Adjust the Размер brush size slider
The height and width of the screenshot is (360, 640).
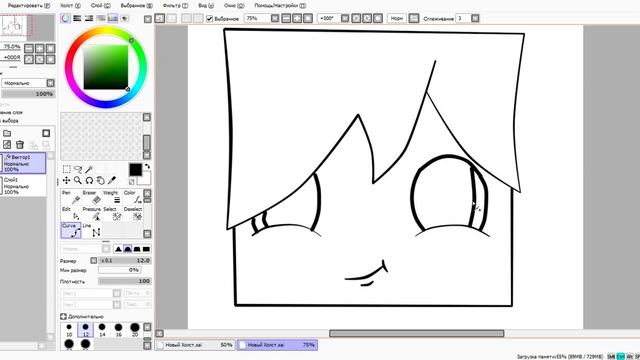(125, 260)
